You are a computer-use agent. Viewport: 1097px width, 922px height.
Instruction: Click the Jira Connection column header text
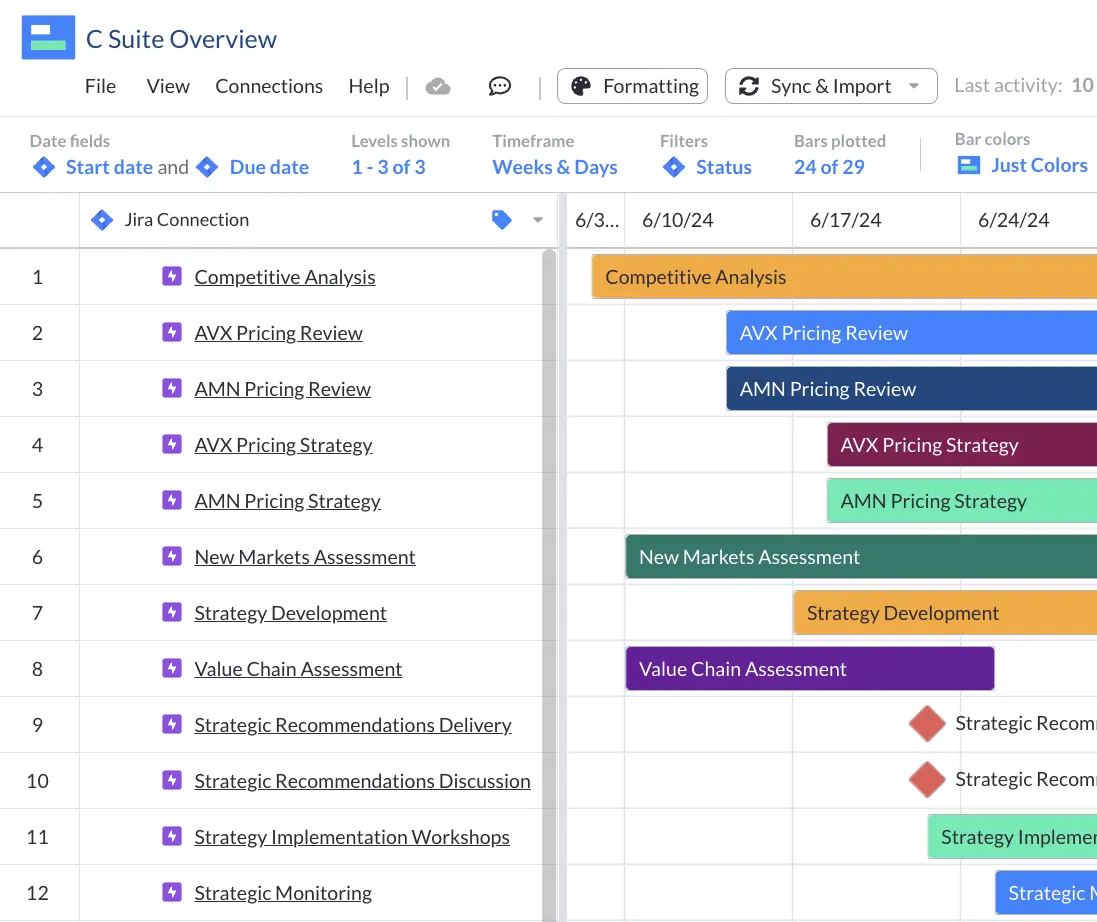pyautogui.click(x=187, y=220)
